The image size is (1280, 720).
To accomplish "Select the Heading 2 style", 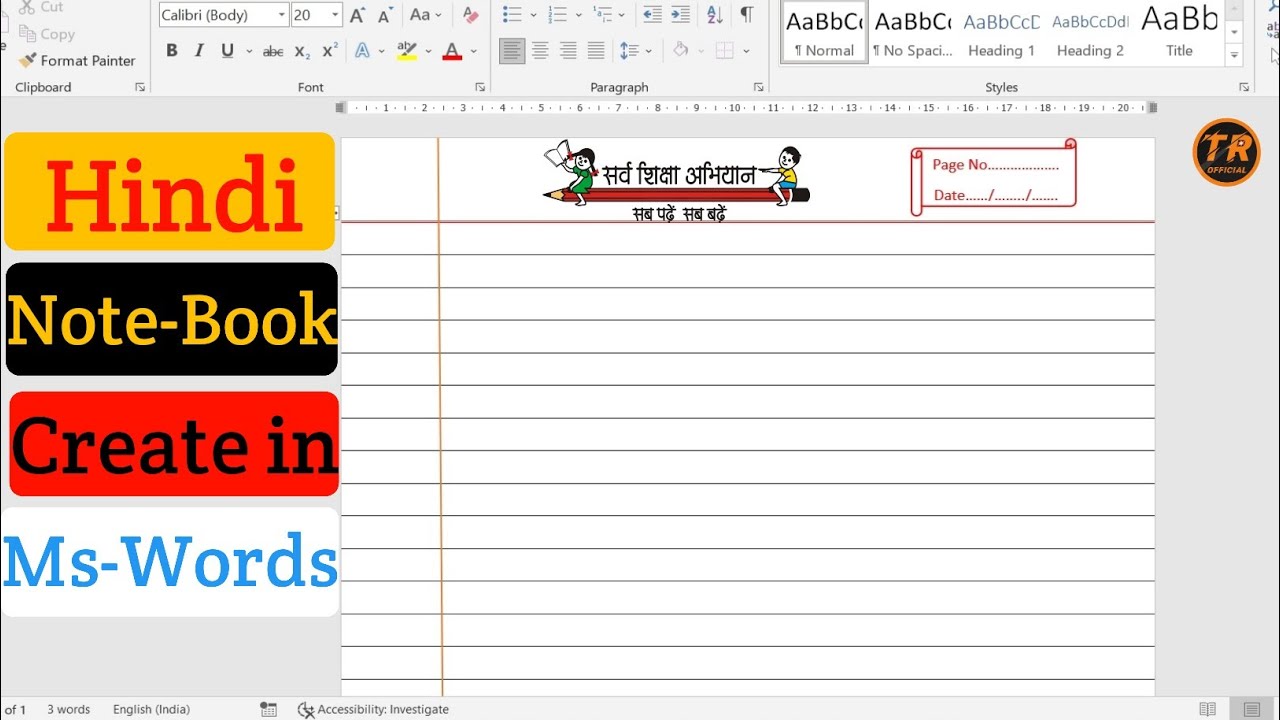I will click(x=1090, y=33).
